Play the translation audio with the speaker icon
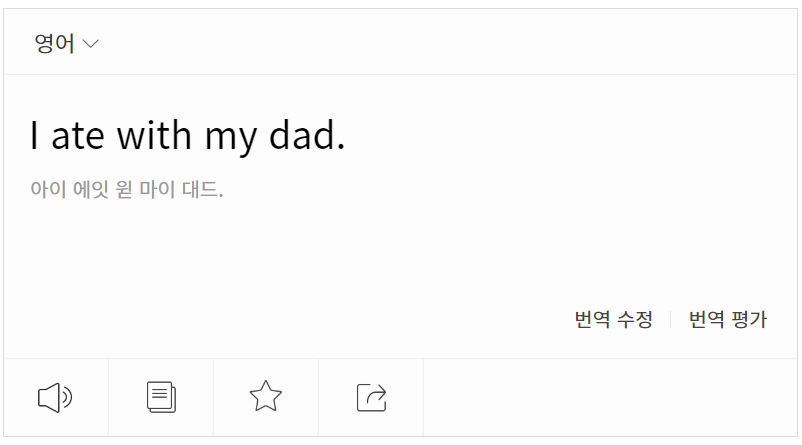Screen dimensions: 802x445 (55, 397)
